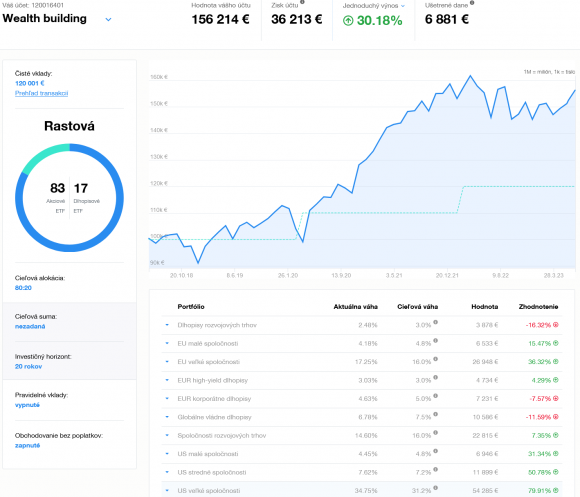
Task: Click the nezadaná target sum value
Action: pos(30,326)
